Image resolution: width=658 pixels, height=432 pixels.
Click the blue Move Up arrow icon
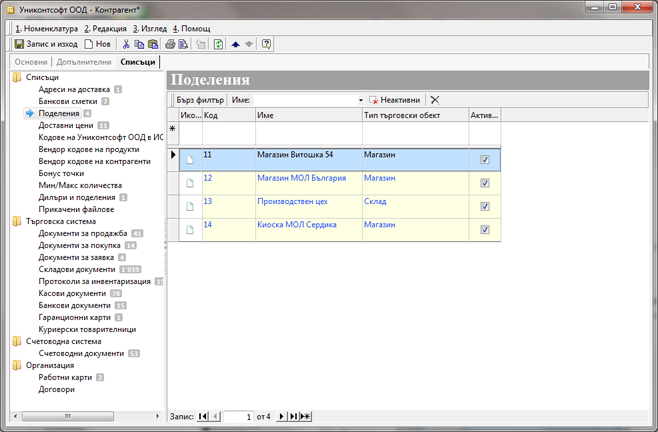click(235, 44)
